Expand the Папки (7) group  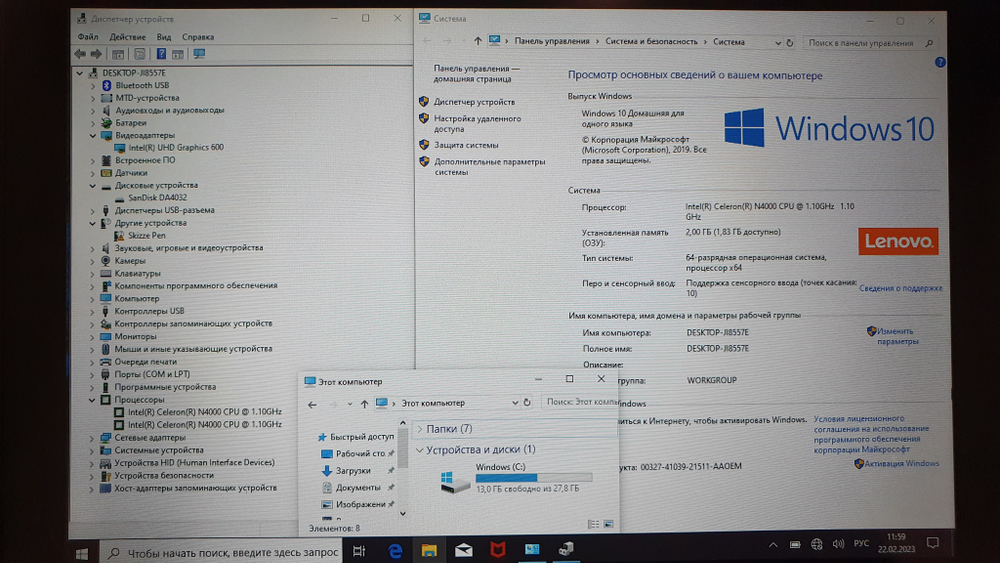click(x=420, y=429)
